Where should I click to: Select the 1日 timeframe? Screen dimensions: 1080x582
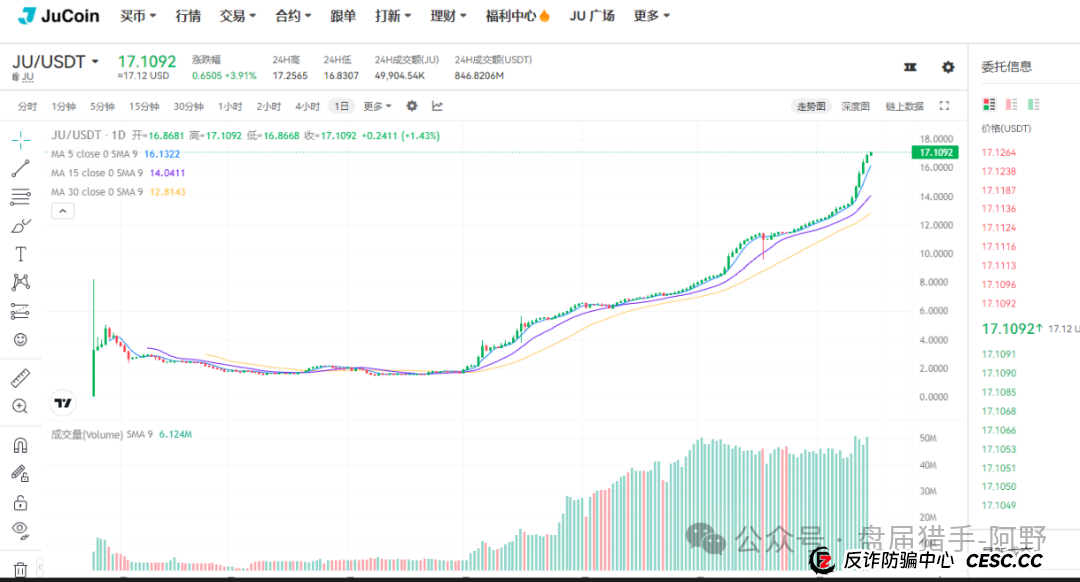tap(341, 105)
